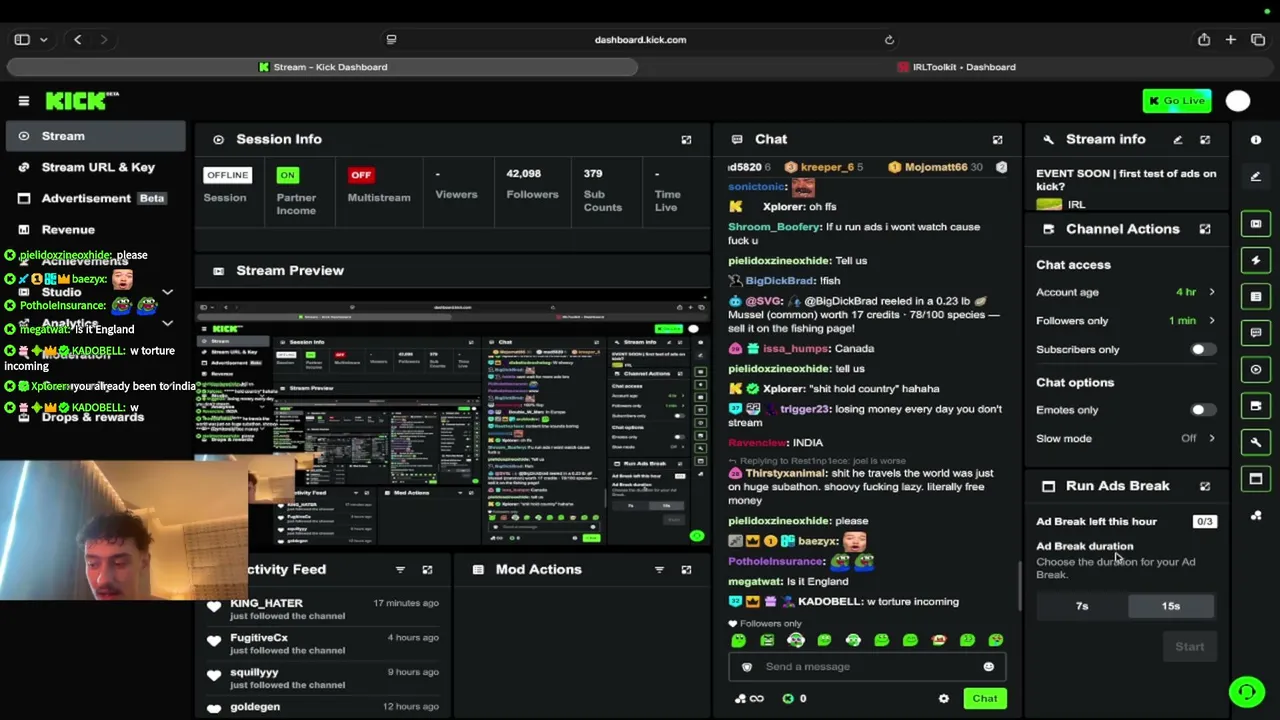This screenshot has height=720, width=1280.
Task: Click the dashboard.kick.com address bar
Action: 640,40
